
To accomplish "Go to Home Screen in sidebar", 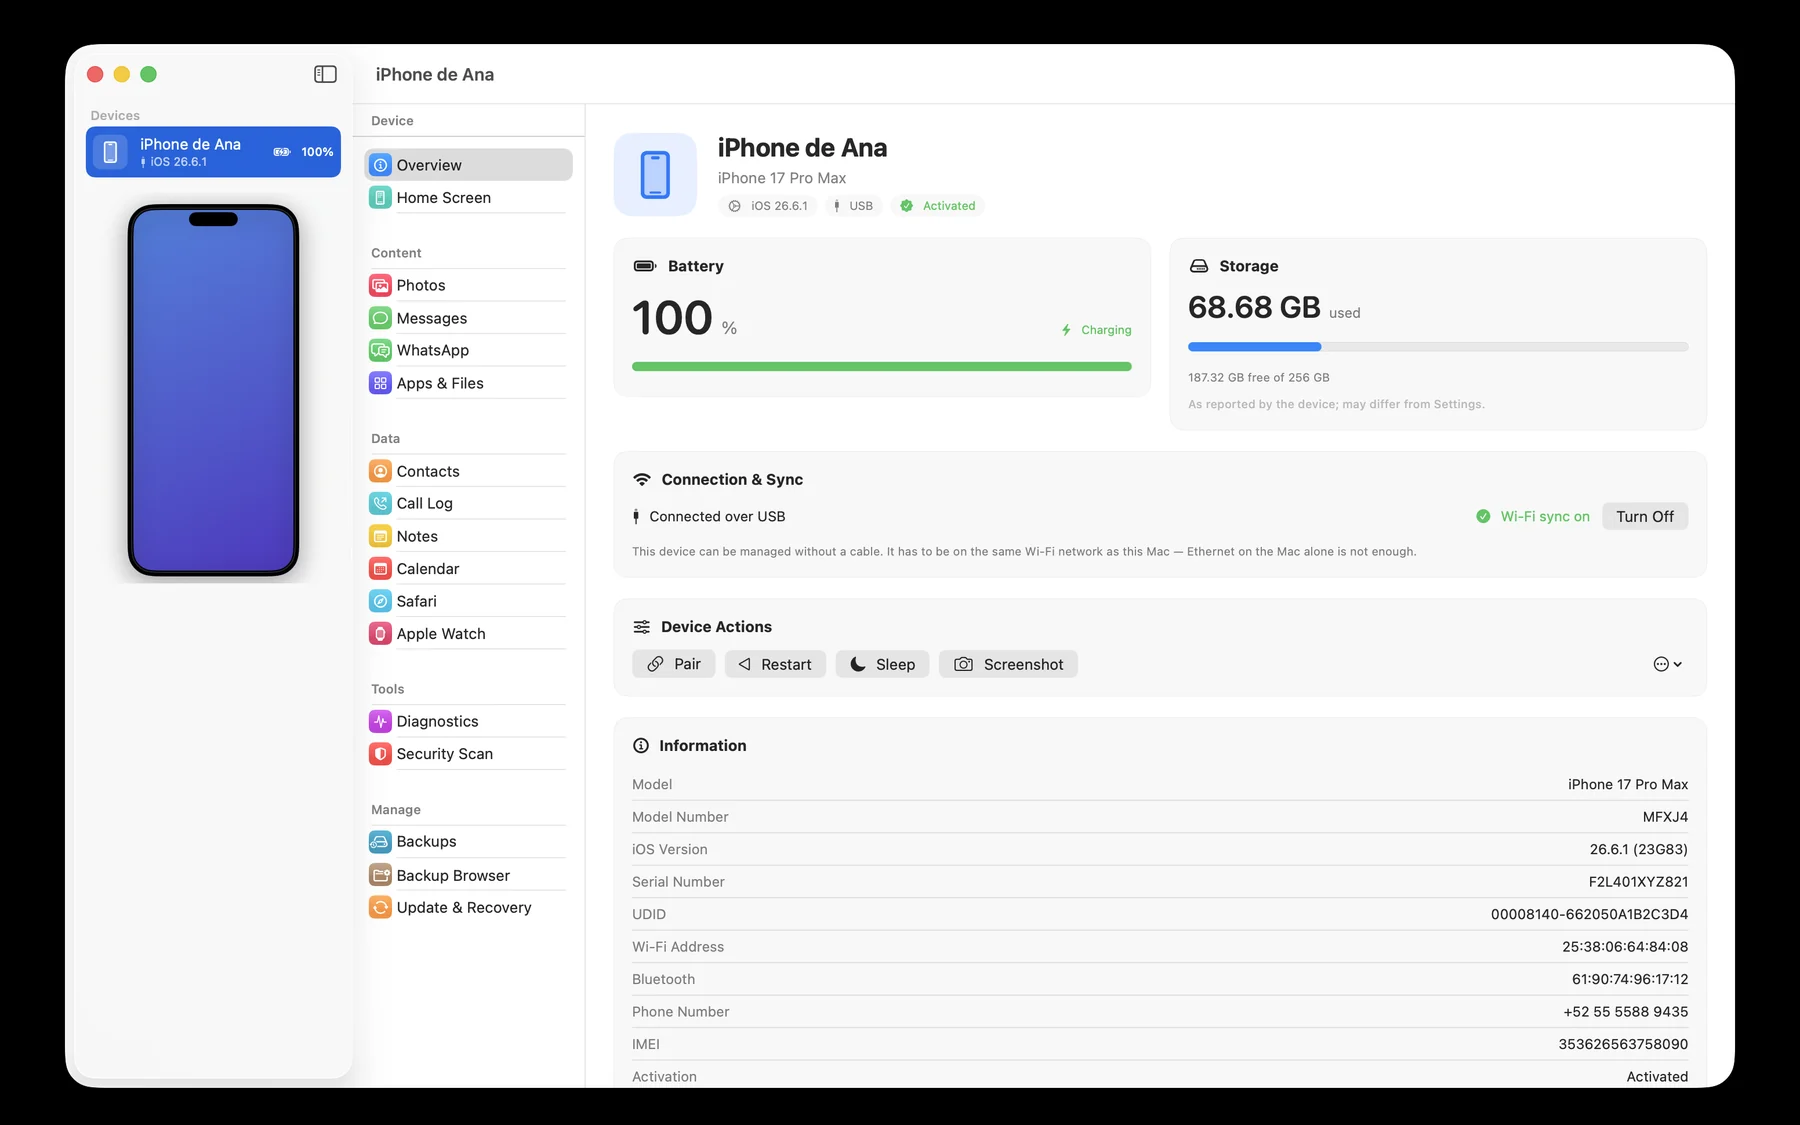I will [x=469, y=198].
